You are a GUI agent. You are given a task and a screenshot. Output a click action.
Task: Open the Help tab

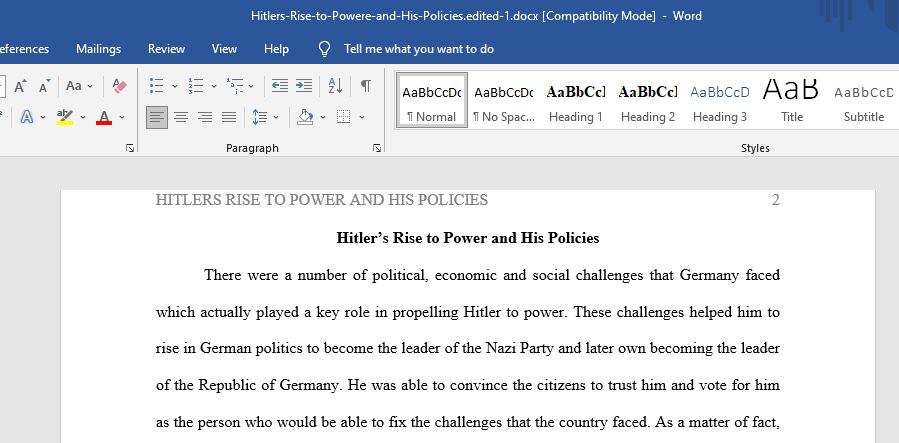click(x=276, y=49)
